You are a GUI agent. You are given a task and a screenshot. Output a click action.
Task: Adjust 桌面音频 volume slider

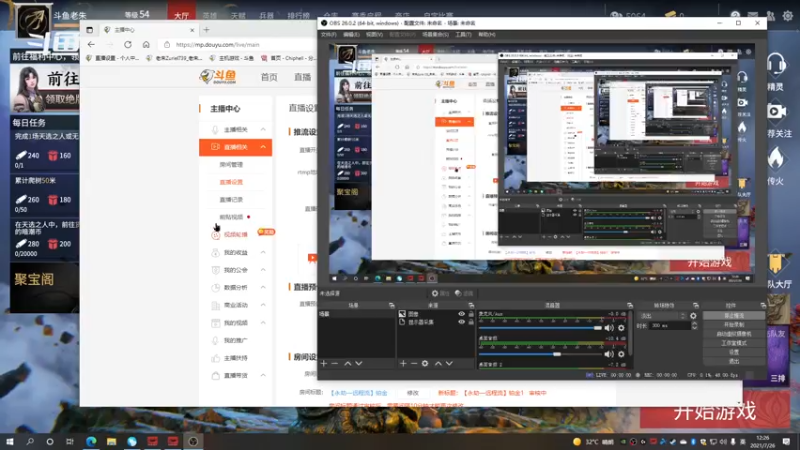[x=540, y=354]
